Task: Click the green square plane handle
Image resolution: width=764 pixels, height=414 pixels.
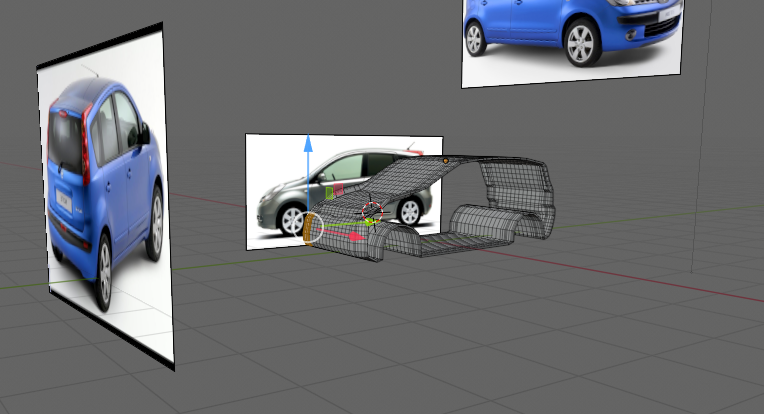Action: tap(329, 193)
